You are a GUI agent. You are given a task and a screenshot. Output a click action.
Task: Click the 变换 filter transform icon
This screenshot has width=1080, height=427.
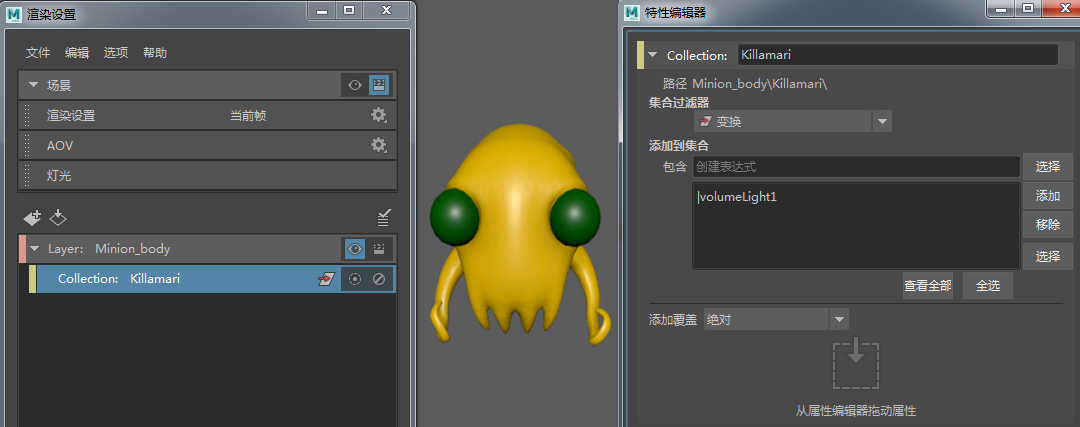pyautogui.click(x=705, y=122)
